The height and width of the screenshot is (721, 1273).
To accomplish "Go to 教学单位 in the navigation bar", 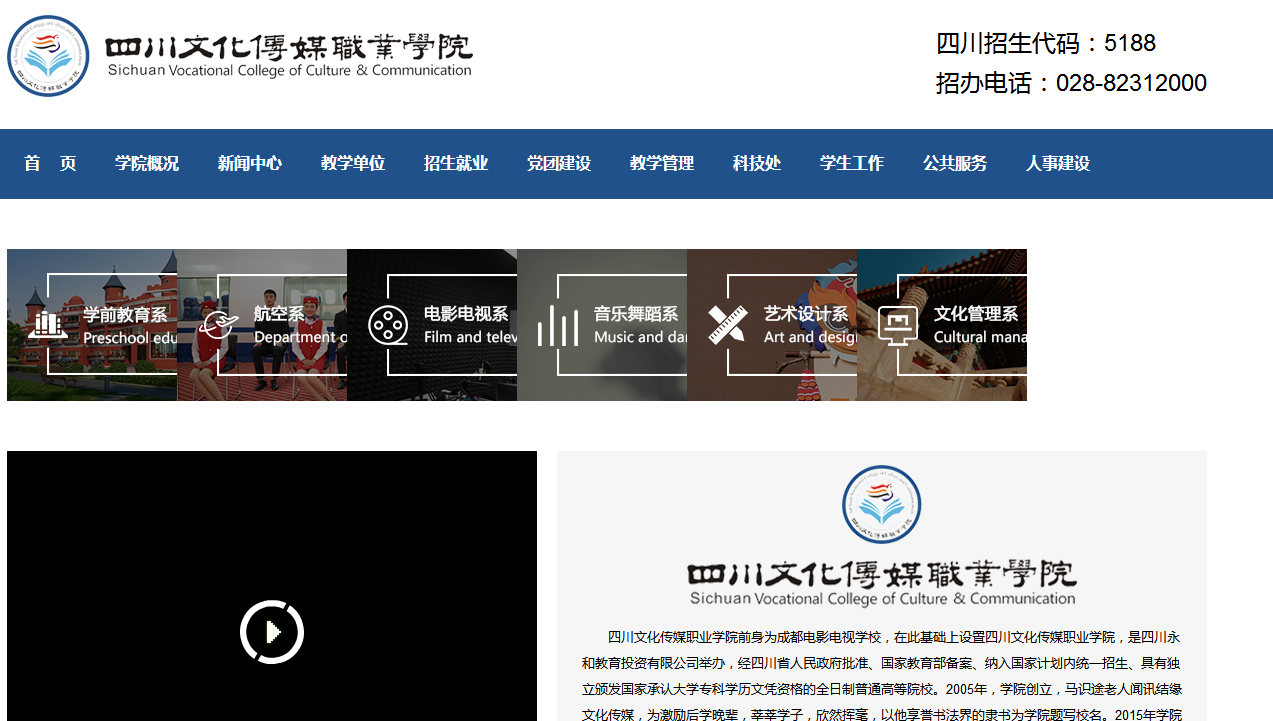I will [x=353, y=164].
